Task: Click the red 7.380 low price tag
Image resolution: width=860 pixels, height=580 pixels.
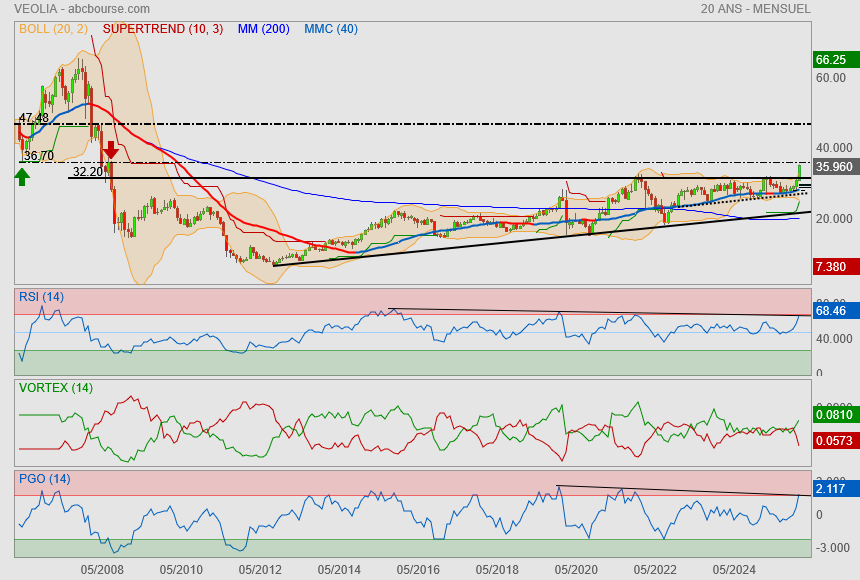Action: click(832, 267)
